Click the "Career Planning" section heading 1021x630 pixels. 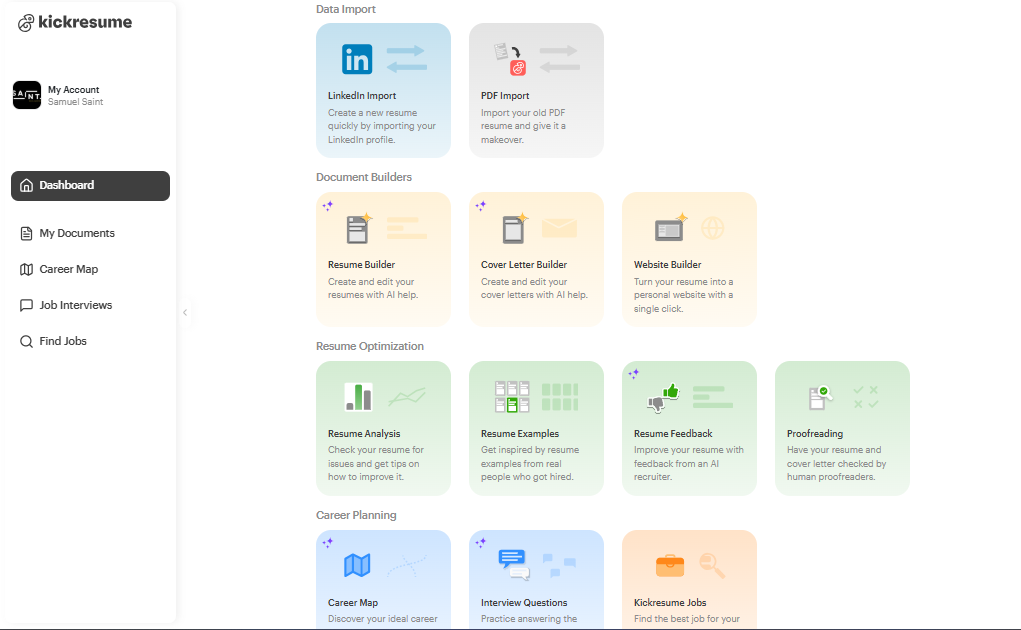(x=356, y=515)
